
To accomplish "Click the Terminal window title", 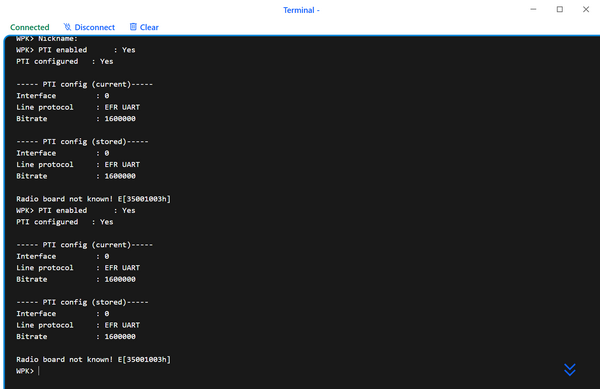I will pyautogui.click(x=301, y=10).
